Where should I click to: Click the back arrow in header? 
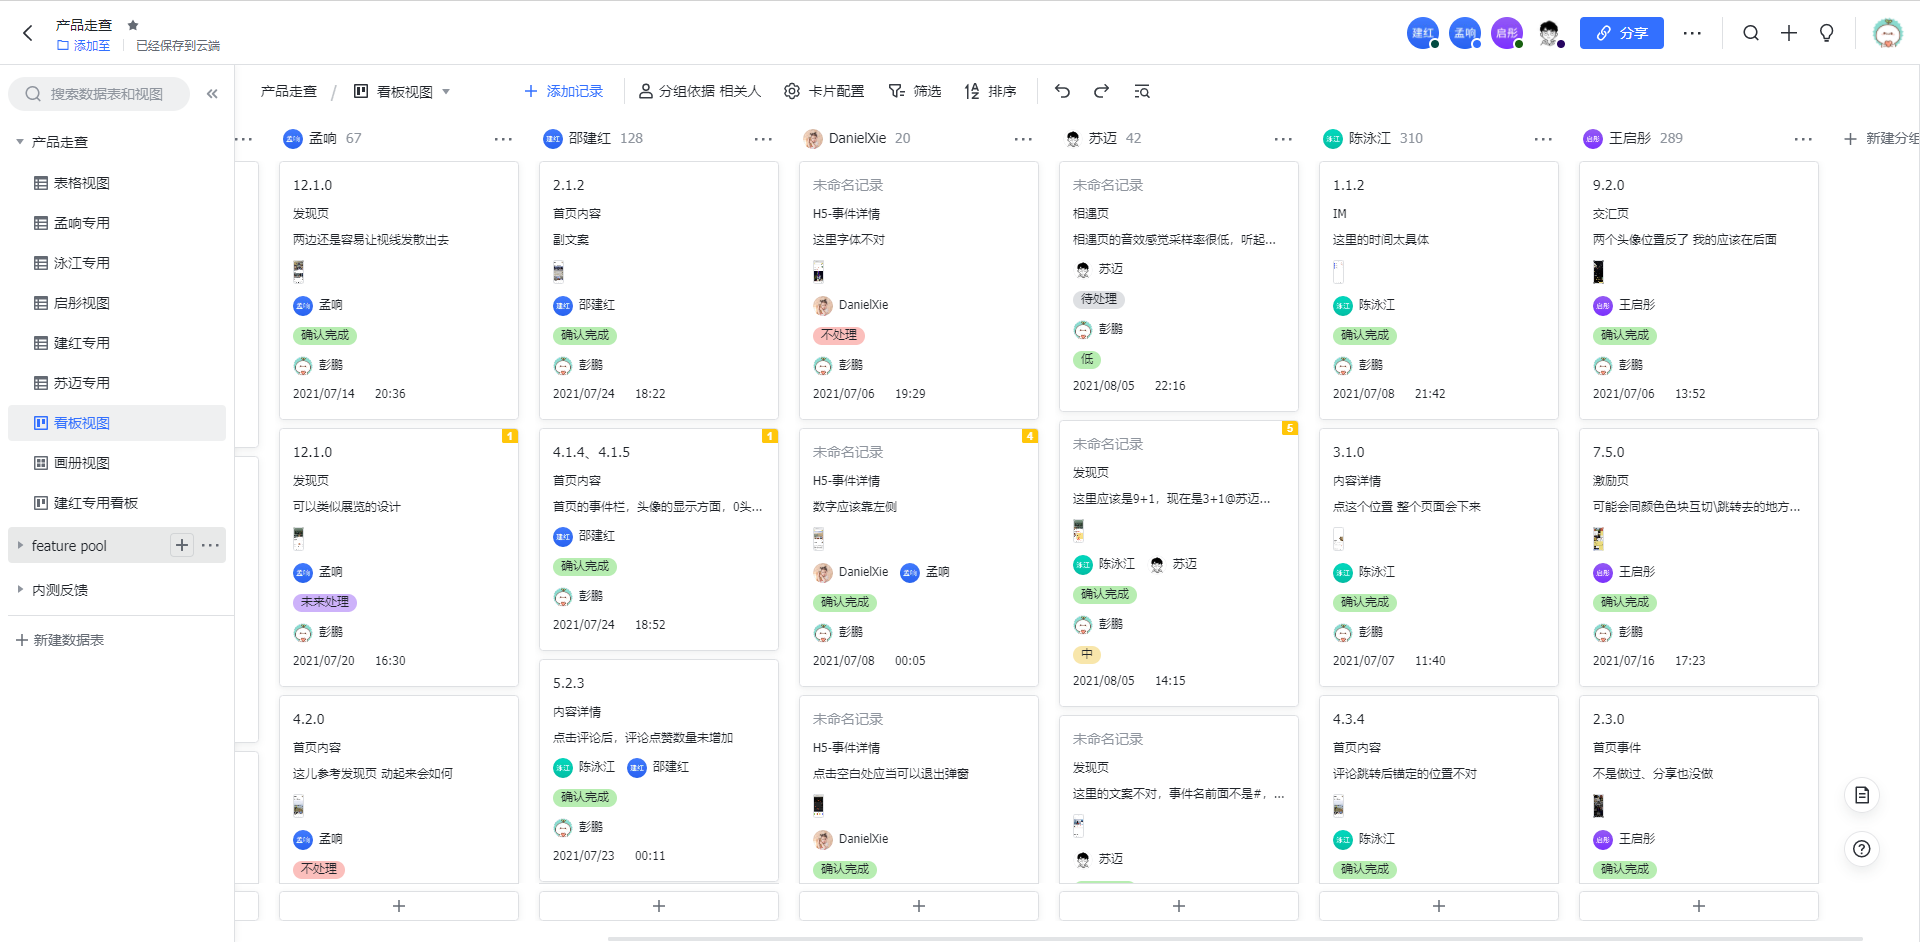(x=28, y=33)
